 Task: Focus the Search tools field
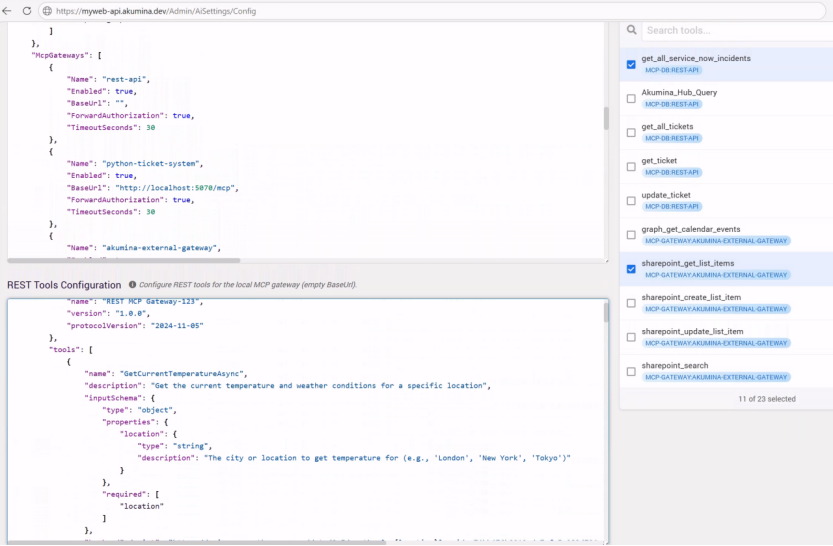coord(737,30)
